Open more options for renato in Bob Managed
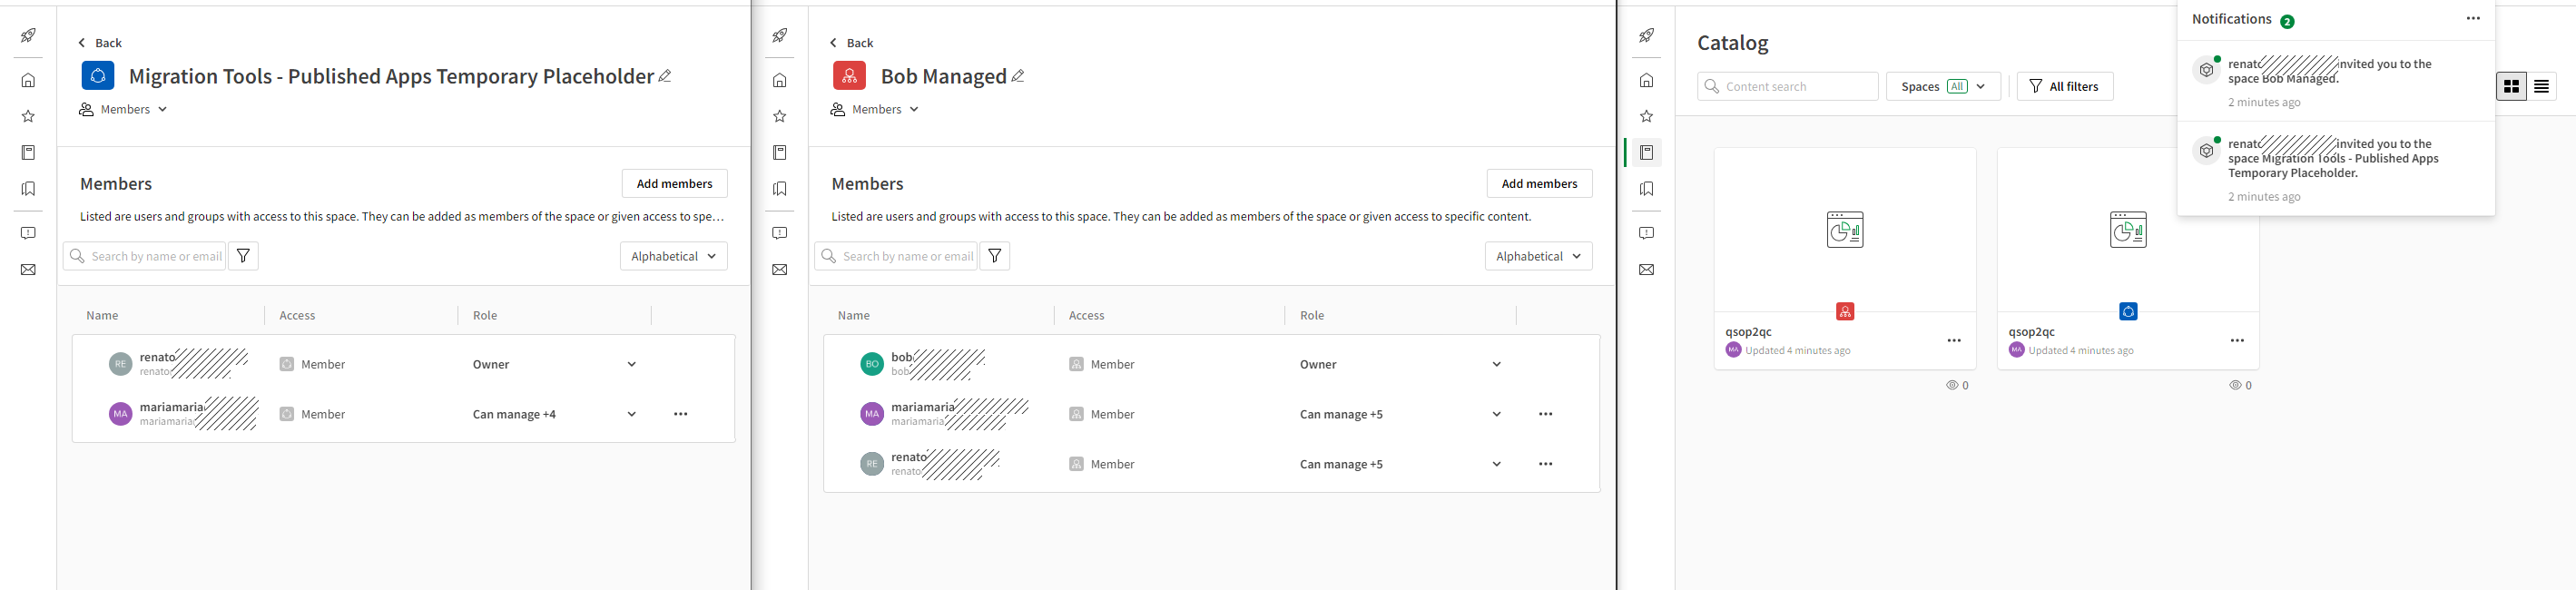This screenshot has width=2576, height=590. coord(1546,464)
